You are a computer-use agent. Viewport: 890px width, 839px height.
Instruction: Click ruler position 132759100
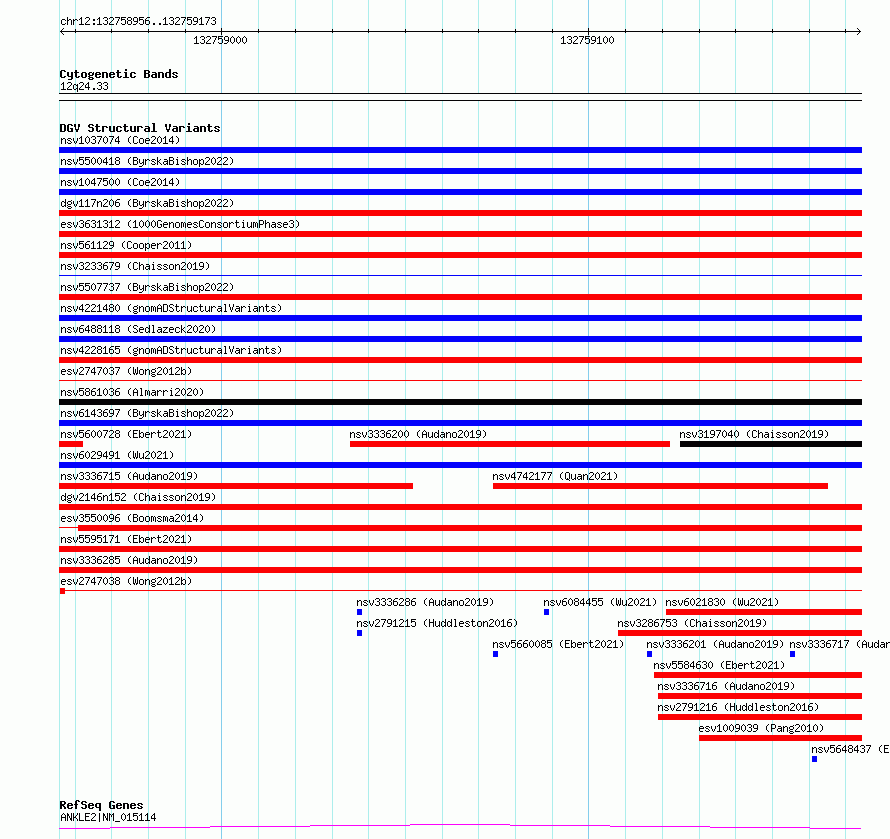(587, 40)
